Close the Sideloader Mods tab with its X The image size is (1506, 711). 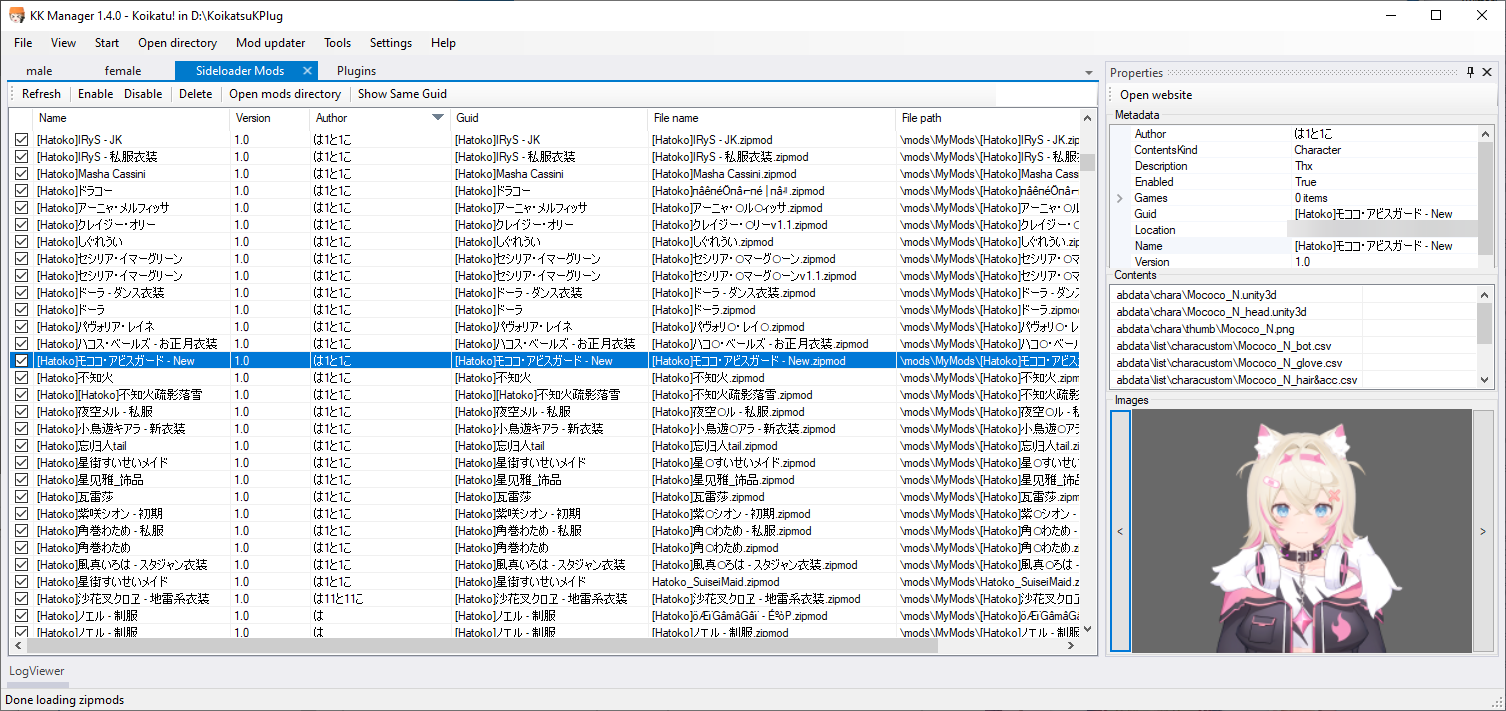click(307, 71)
